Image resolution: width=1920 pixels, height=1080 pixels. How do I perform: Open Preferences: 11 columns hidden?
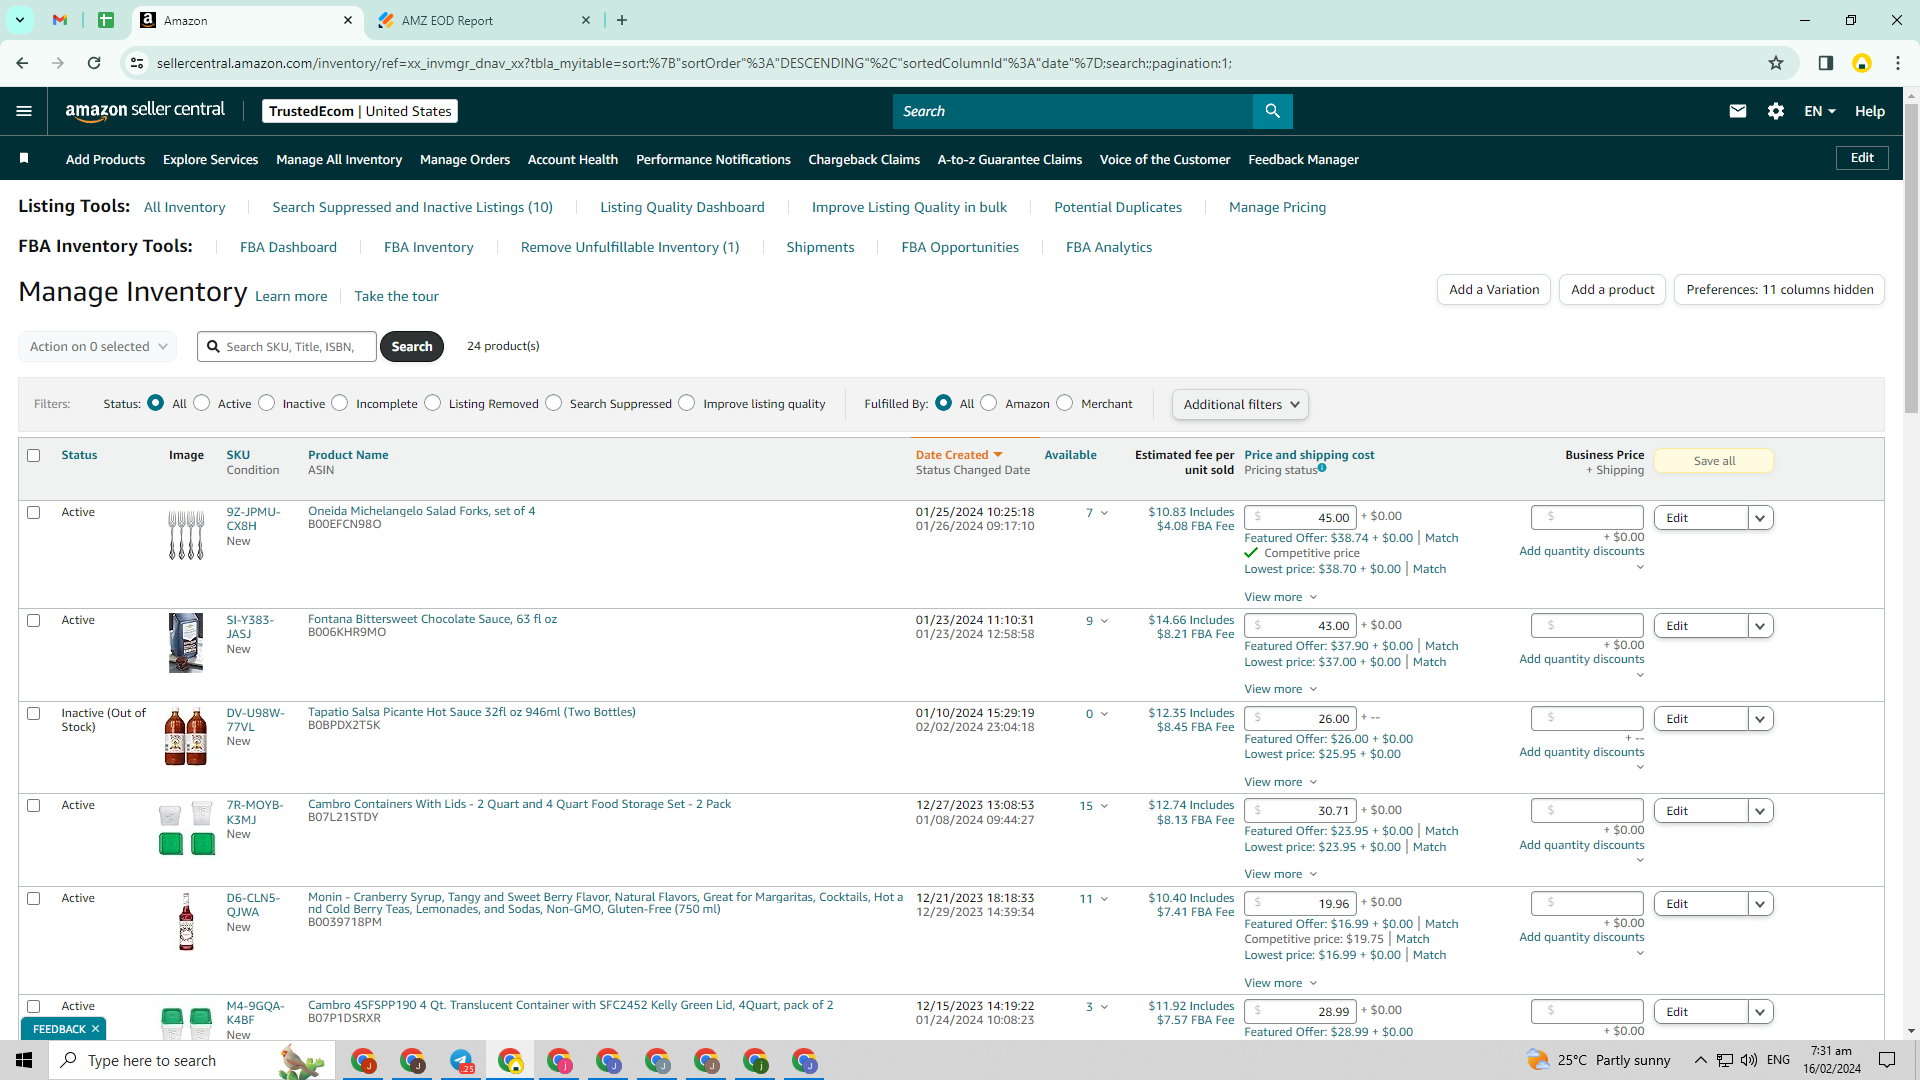1779,289
